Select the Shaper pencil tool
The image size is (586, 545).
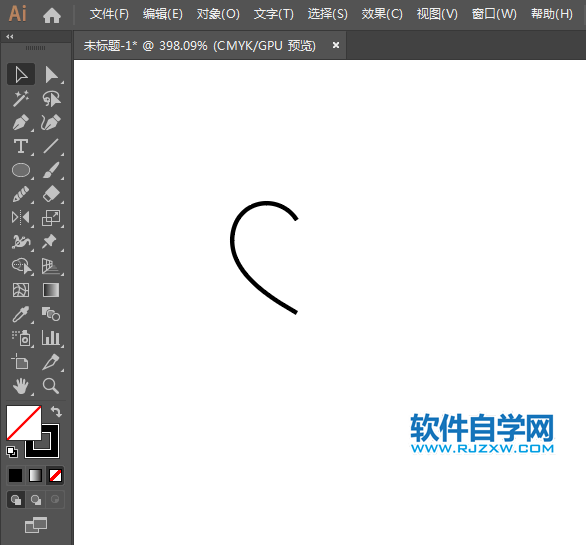(21, 194)
